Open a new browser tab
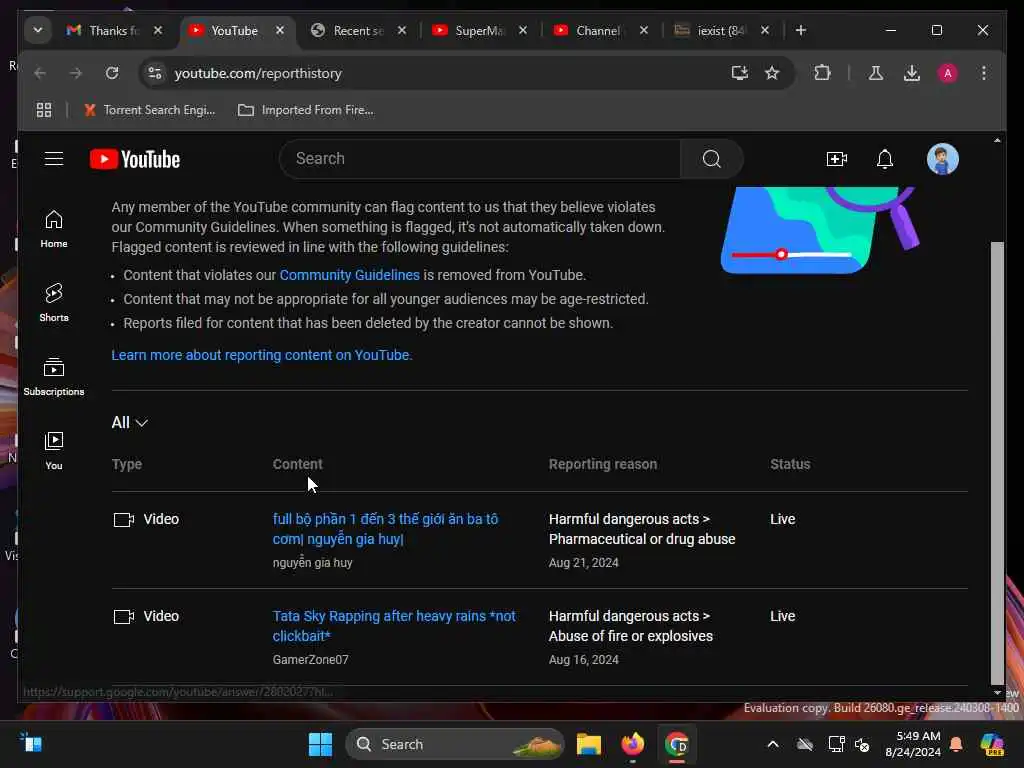 801,30
